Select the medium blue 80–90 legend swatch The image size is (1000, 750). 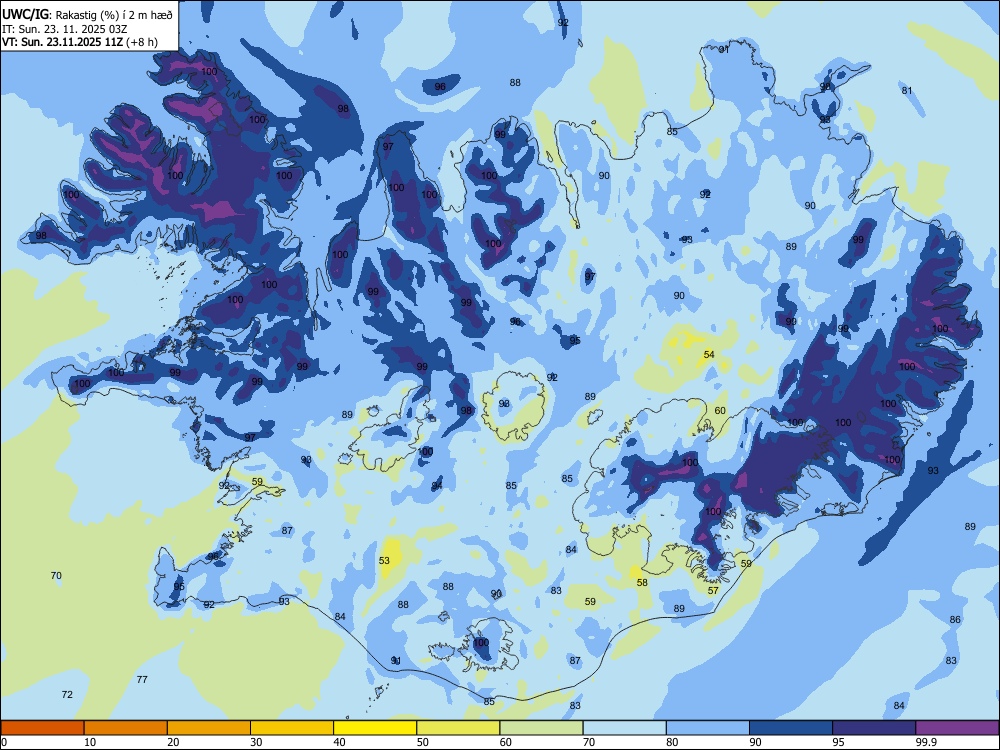coord(708,728)
